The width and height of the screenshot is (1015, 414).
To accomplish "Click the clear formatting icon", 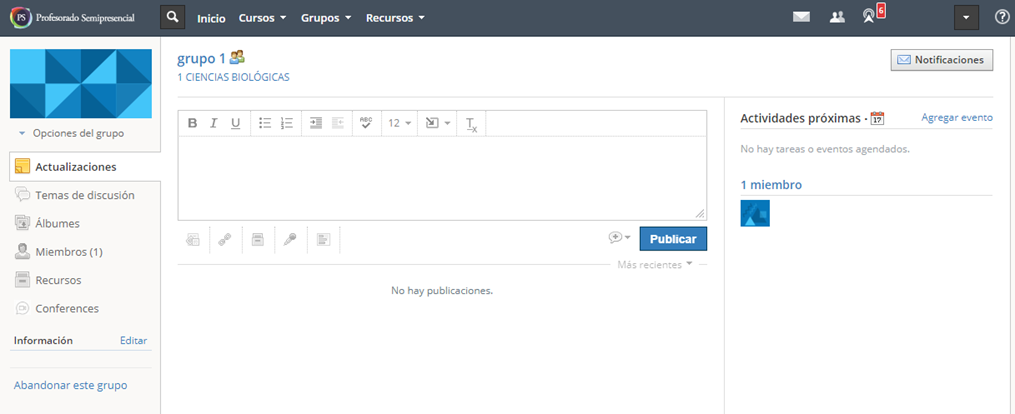I will click(x=472, y=123).
